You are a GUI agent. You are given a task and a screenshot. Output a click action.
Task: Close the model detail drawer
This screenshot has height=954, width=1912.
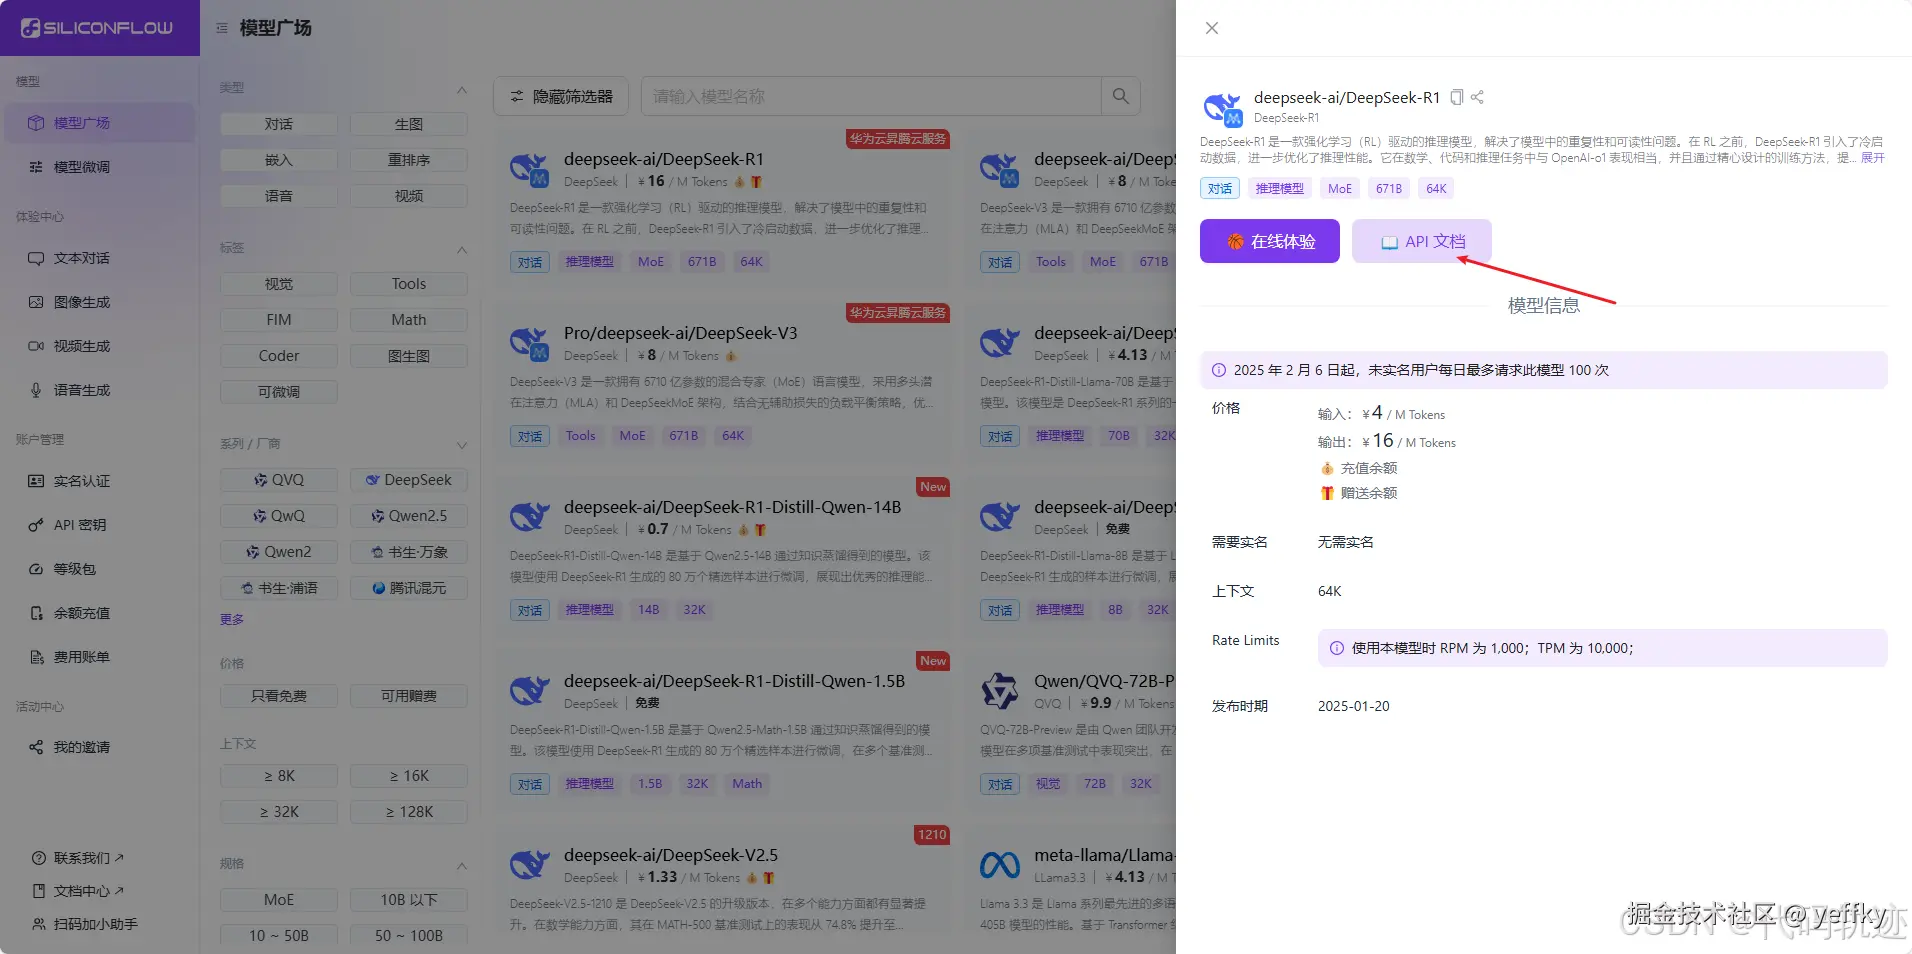pos(1212,28)
